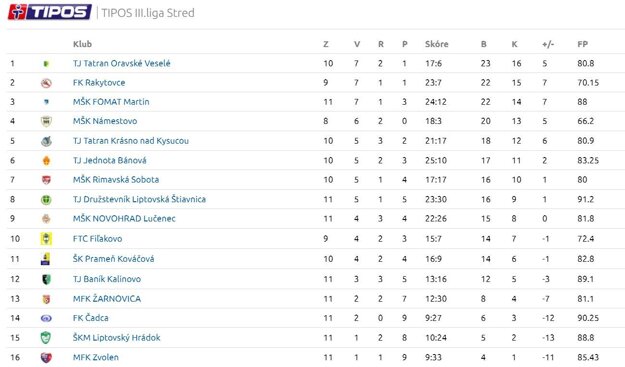Viewport: 625px width, 367px height.
Task: Click the FTC Fiľakovo yellow club crest
Action: 46,239
